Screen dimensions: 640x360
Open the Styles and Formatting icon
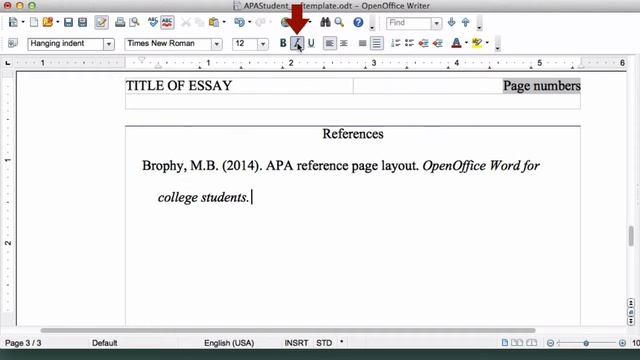coord(13,43)
